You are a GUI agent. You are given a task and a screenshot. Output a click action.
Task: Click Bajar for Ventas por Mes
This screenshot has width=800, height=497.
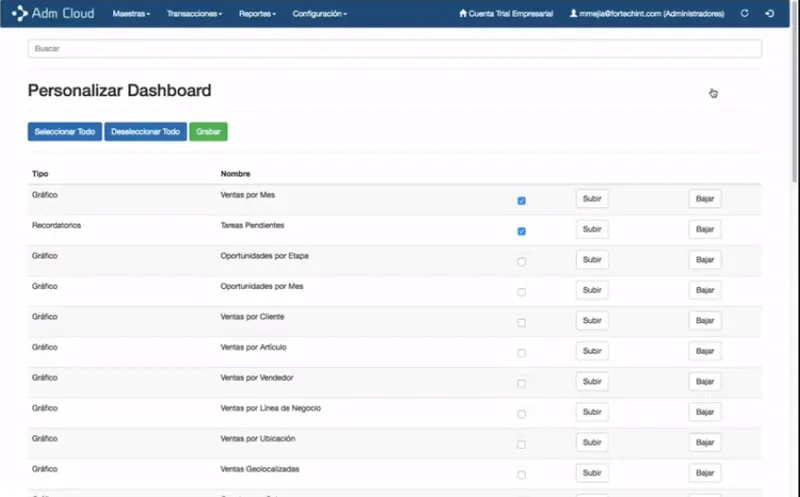(705, 198)
